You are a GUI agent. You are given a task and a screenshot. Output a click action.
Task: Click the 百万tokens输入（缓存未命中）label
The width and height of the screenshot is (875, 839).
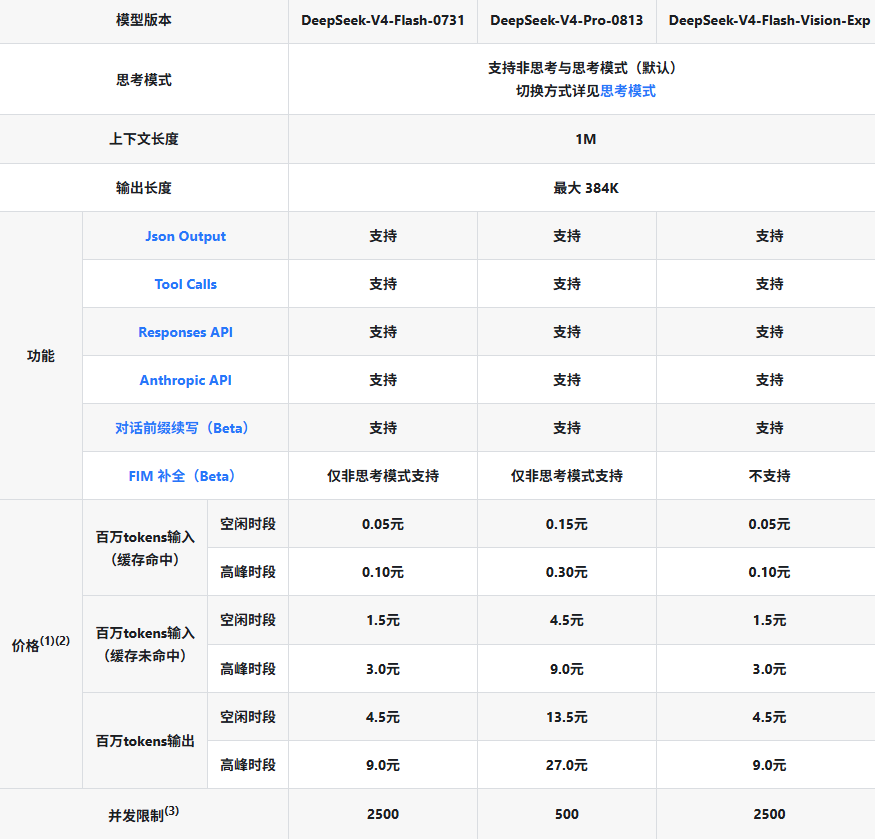145,644
